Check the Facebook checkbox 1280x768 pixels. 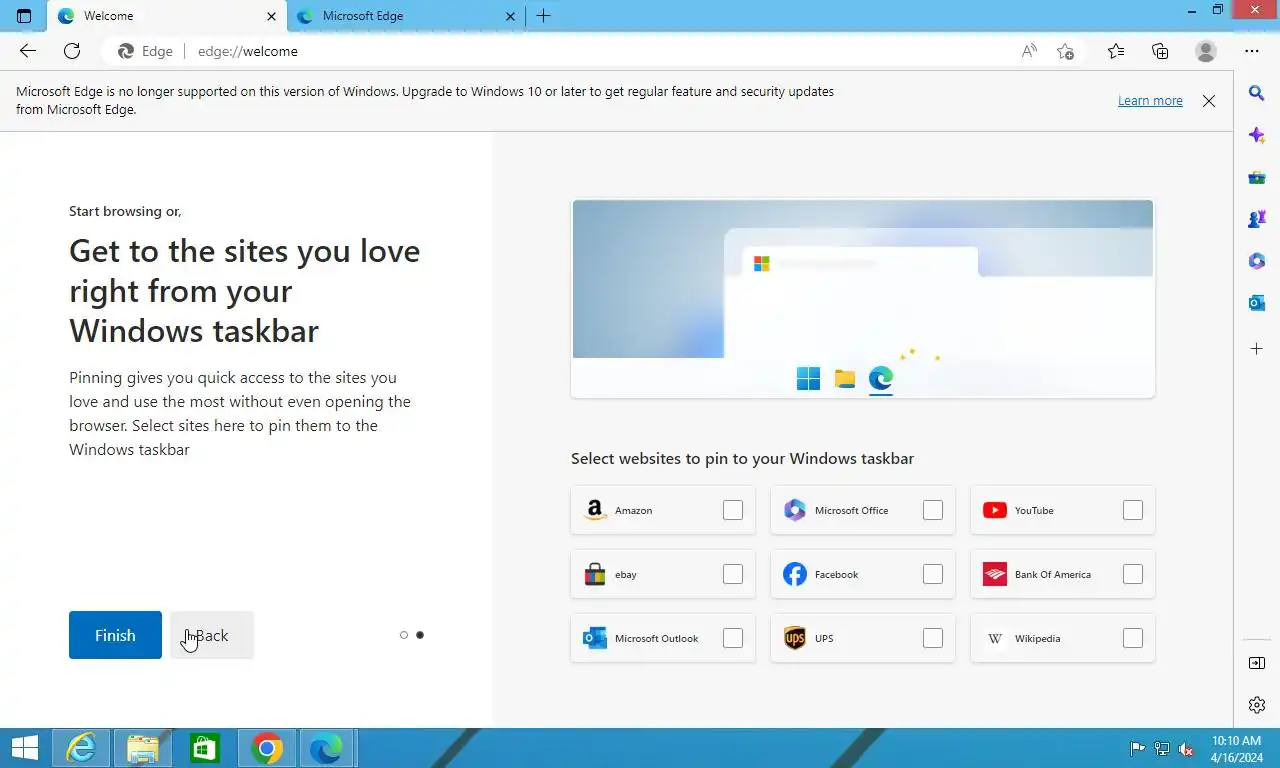point(933,574)
